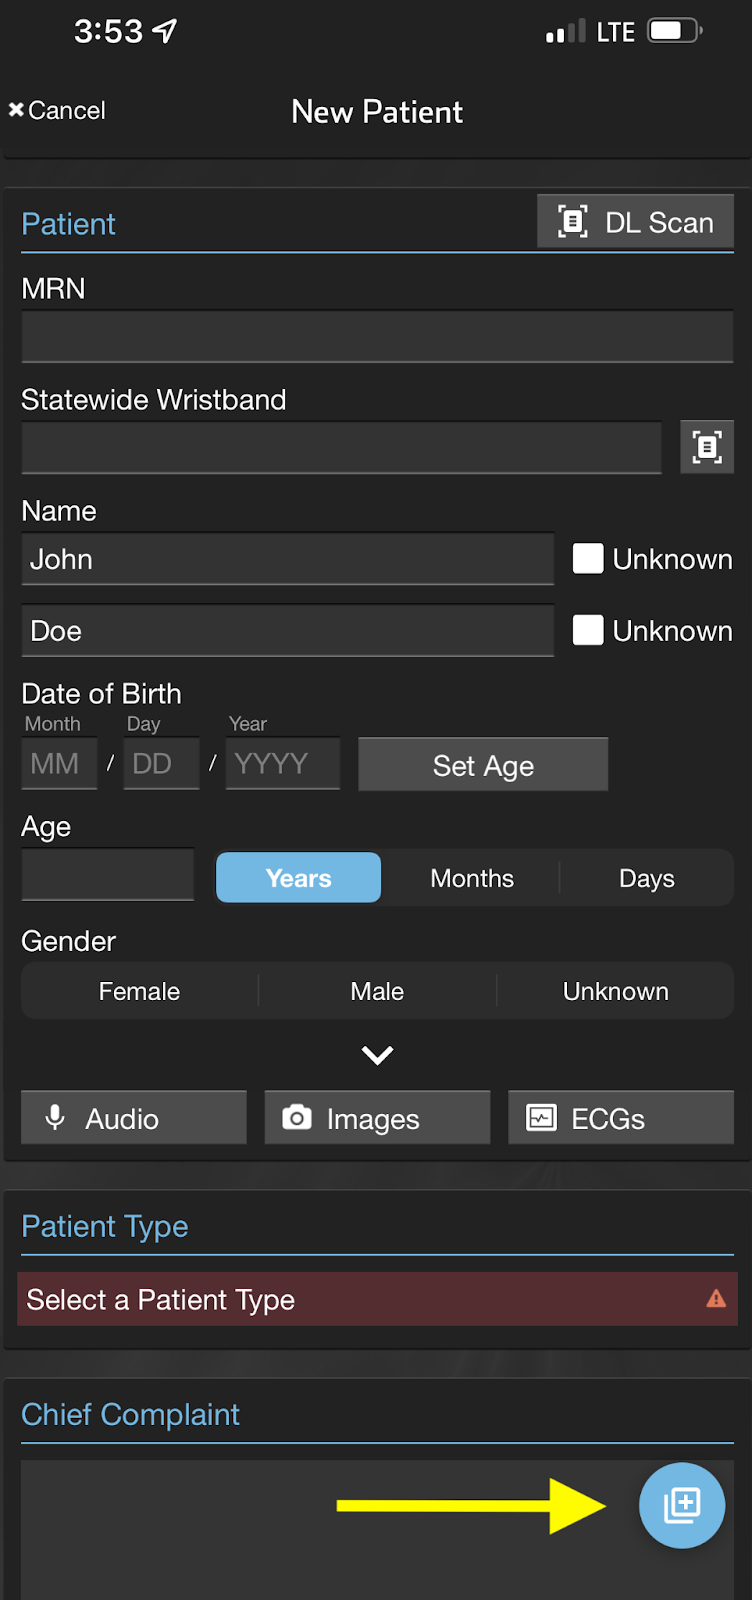
Task: Edit the last name field containing Doe
Action: click(287, 631)
